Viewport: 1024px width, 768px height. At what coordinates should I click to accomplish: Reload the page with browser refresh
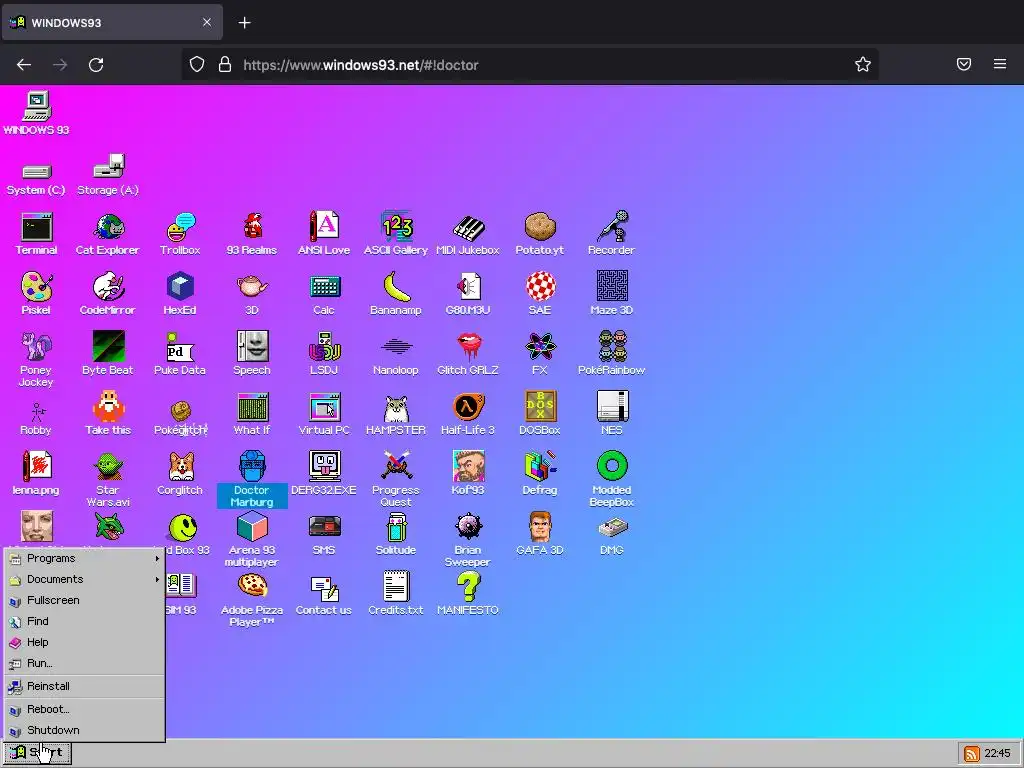pos(96,65)
